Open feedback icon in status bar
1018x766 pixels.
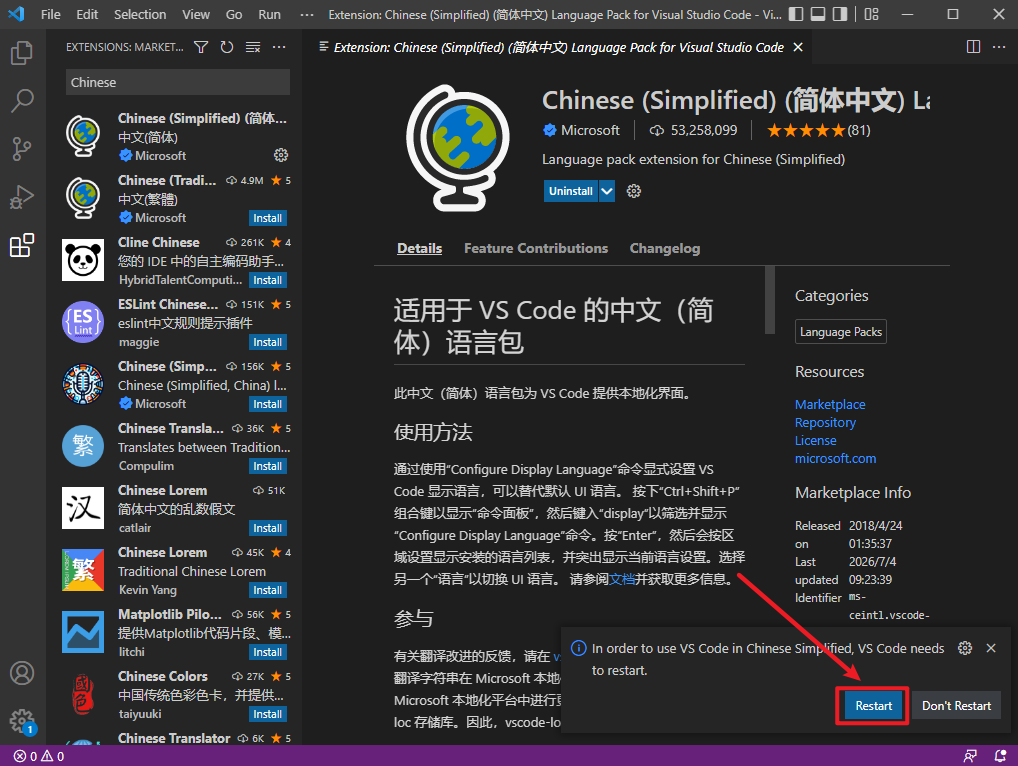click(970, 756)
